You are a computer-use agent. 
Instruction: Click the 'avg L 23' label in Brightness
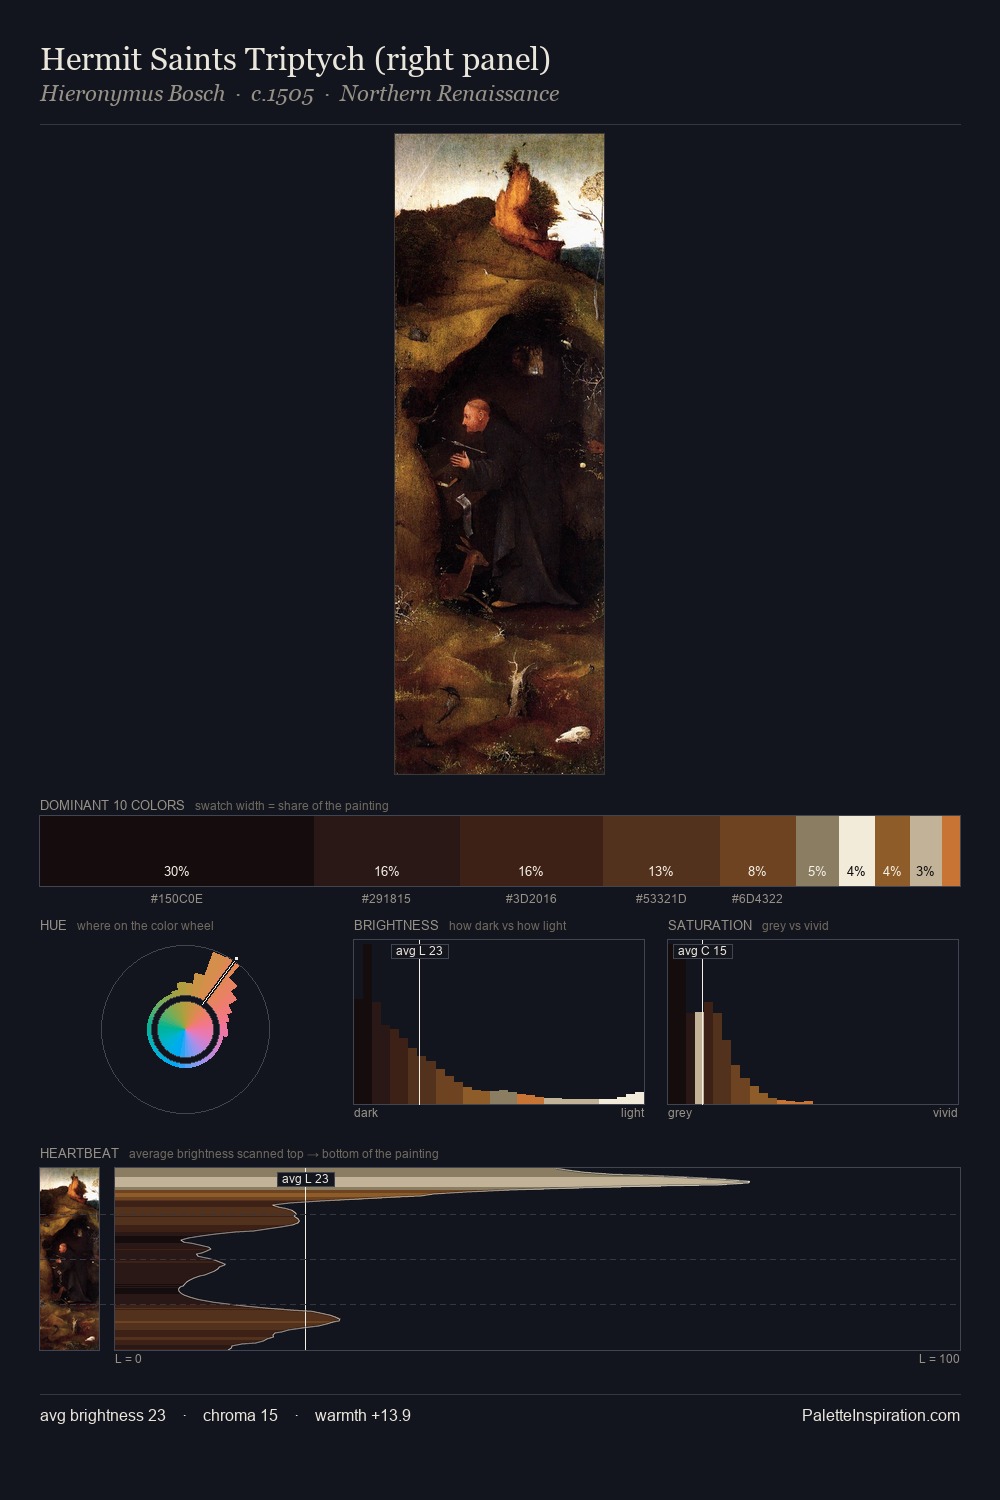419,951
